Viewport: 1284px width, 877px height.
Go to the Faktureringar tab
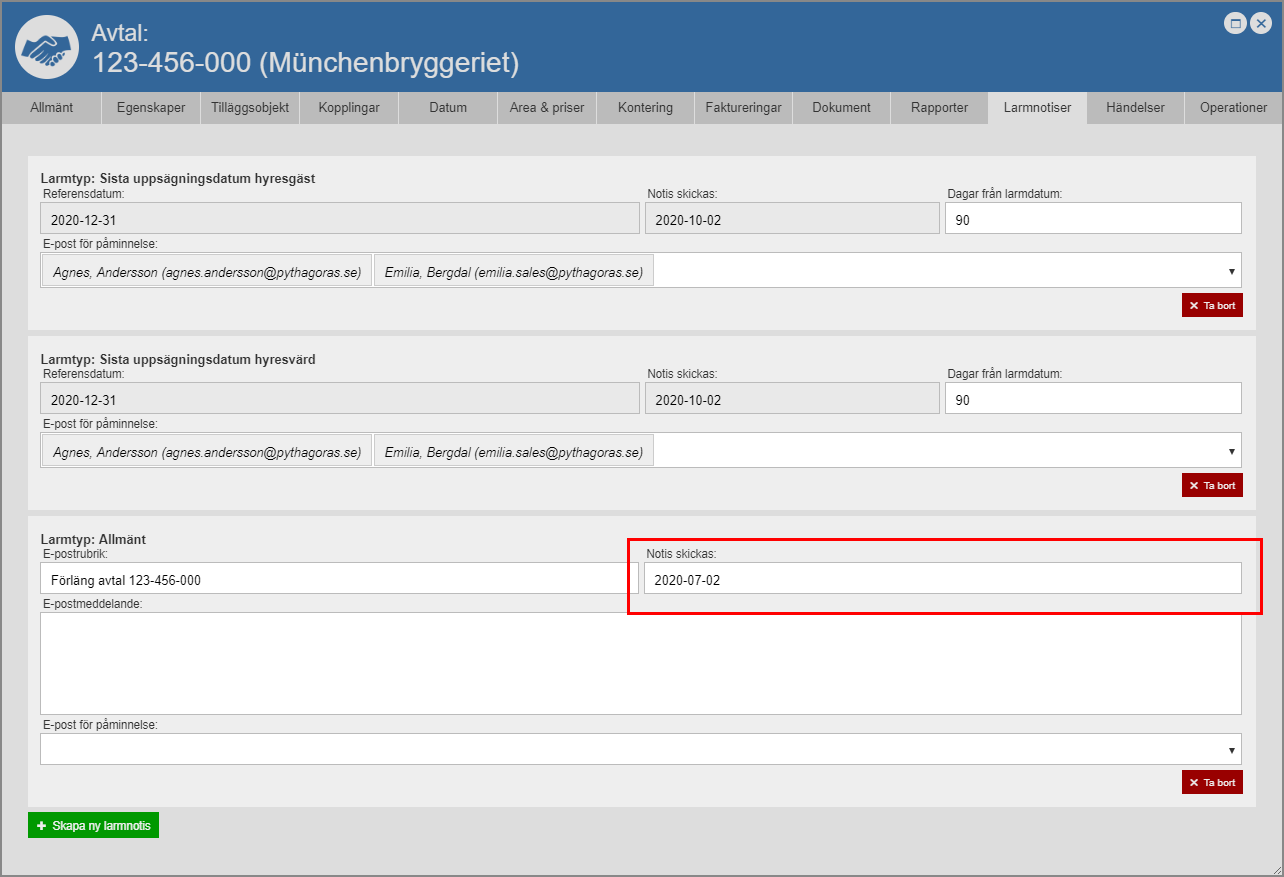(x=743, y=108)
